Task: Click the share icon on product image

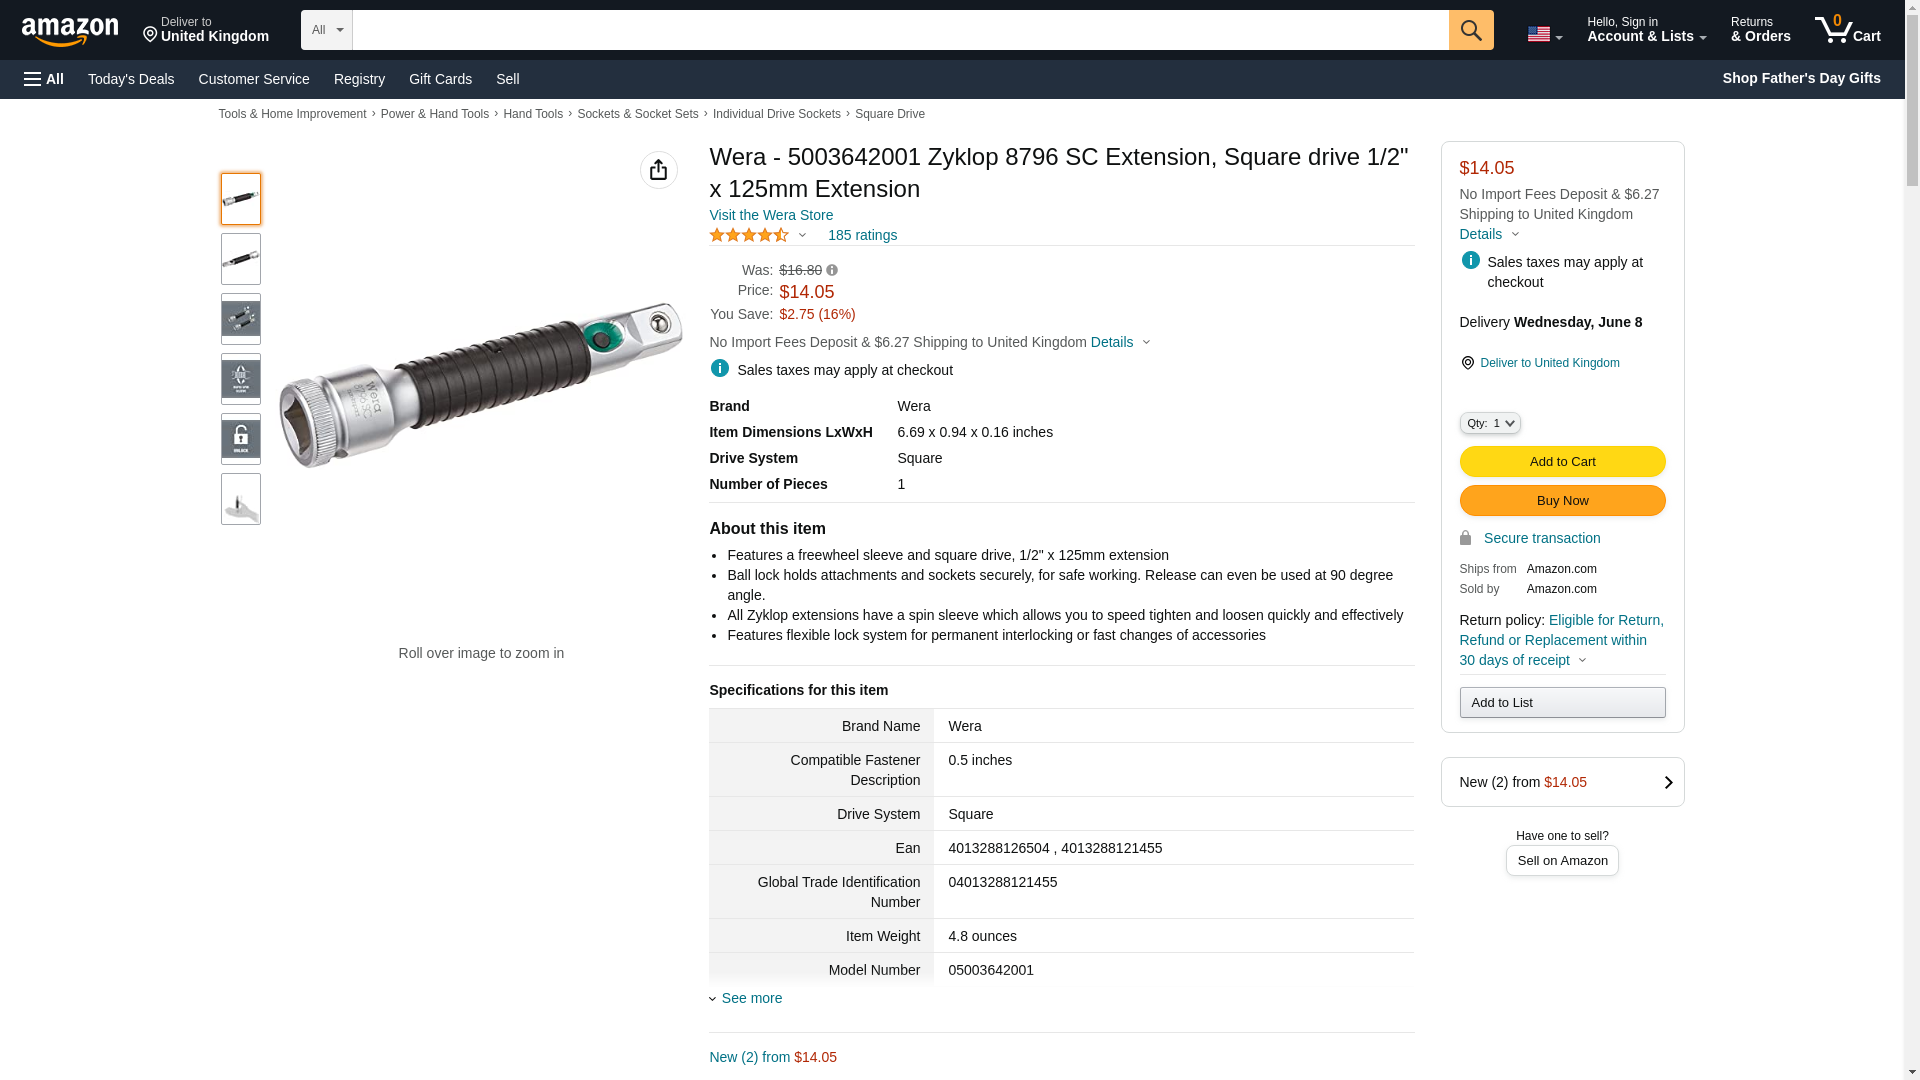Action: pos(658,170)
